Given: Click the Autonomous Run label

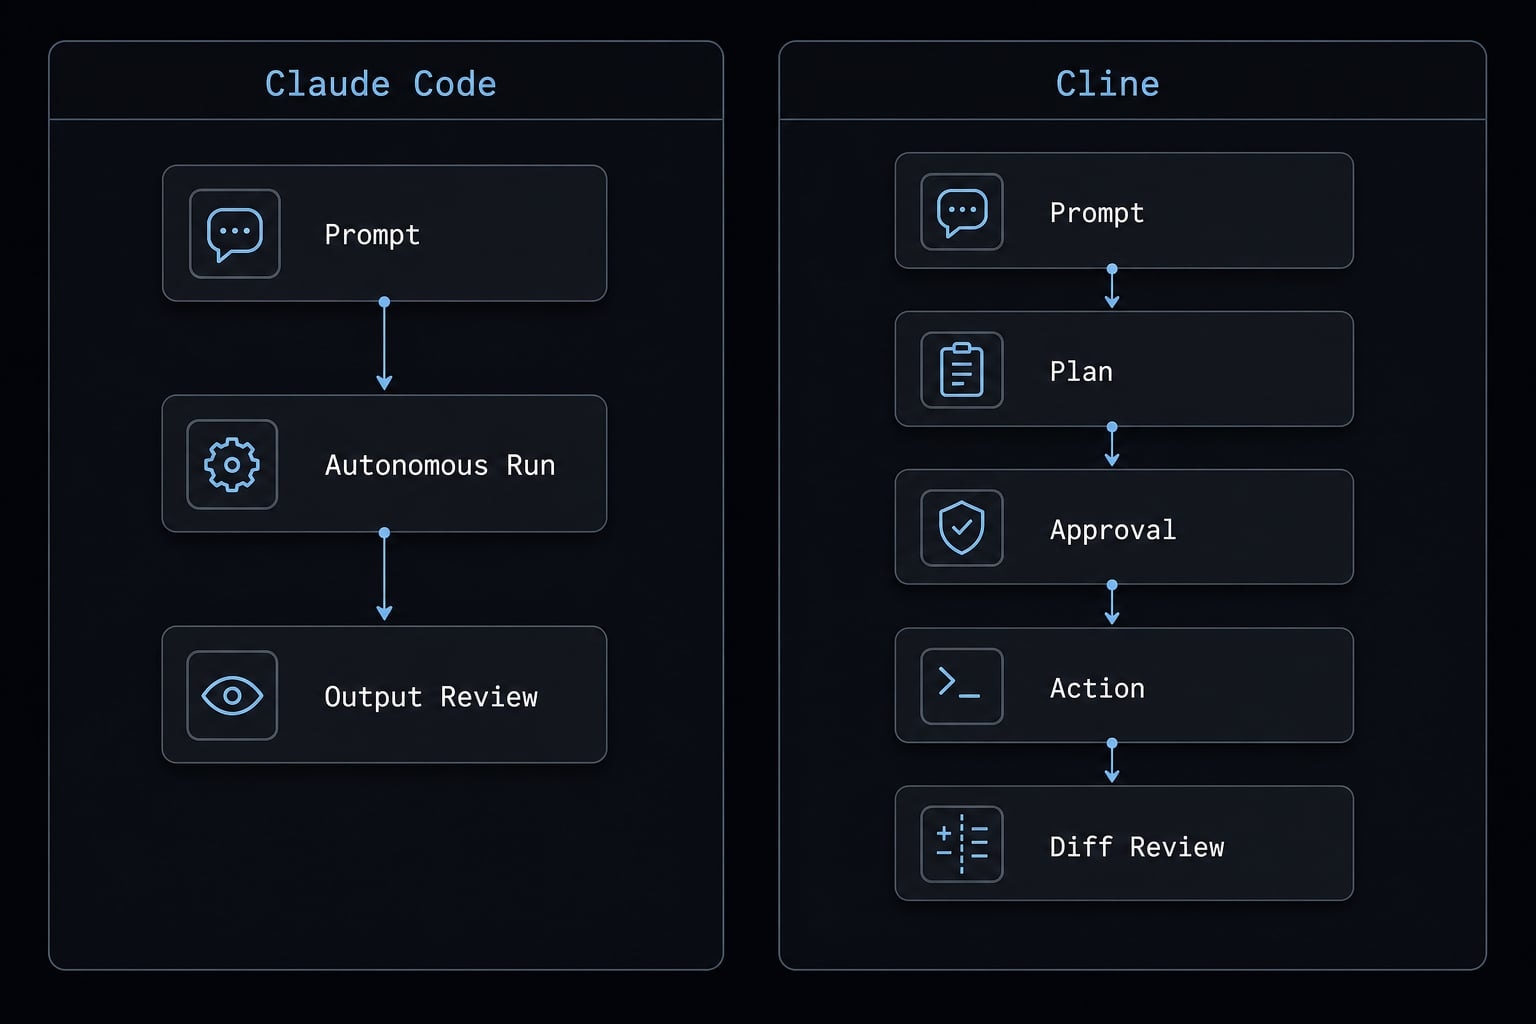Looking at the screenshot, I should click(x=440, y=465).
